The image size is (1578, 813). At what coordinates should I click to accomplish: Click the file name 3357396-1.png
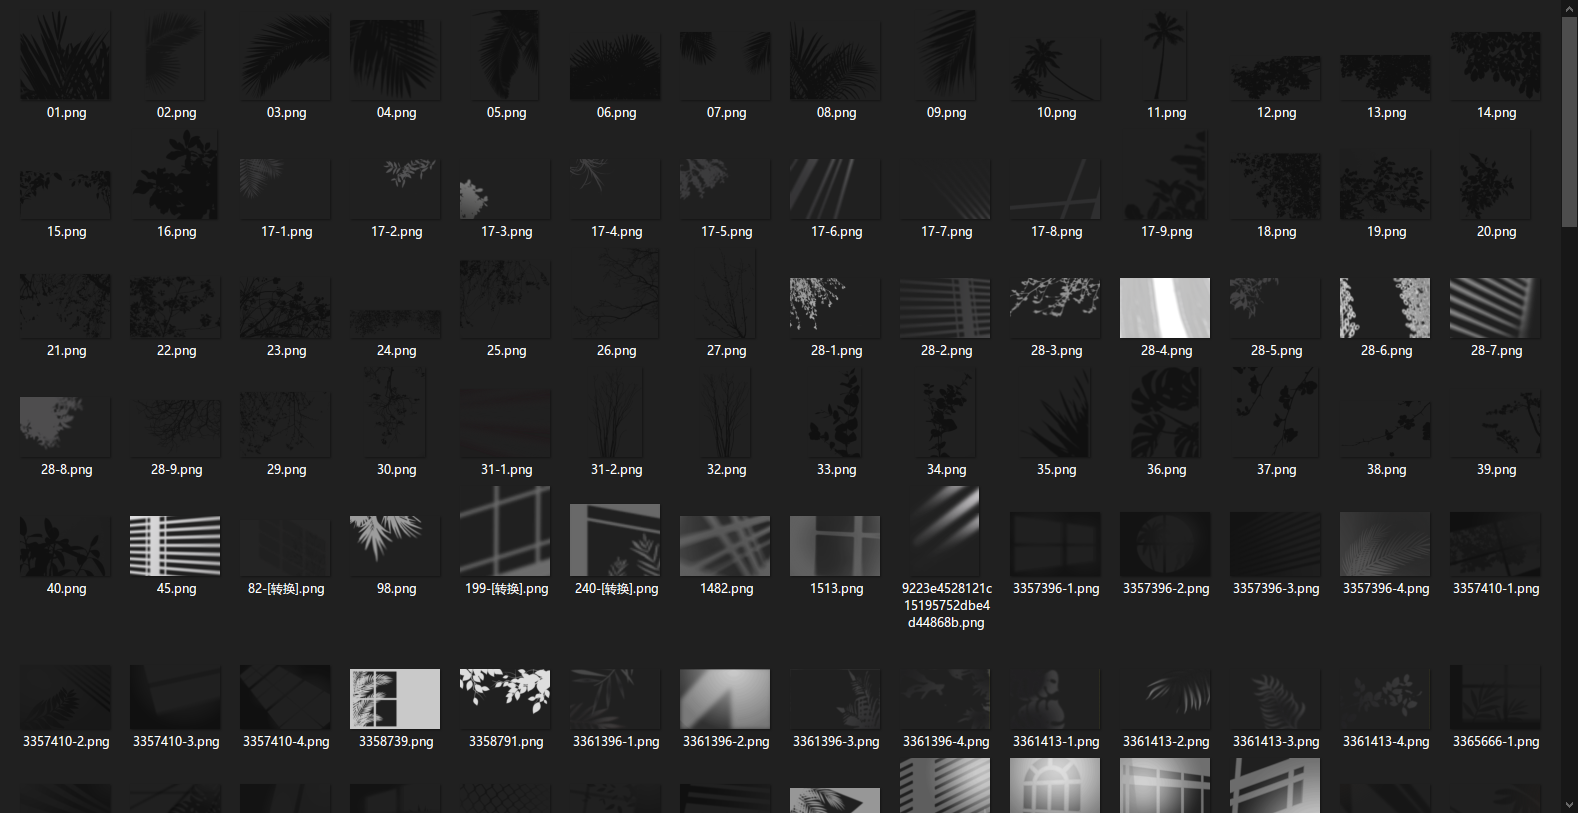[x=1056, y=589]
